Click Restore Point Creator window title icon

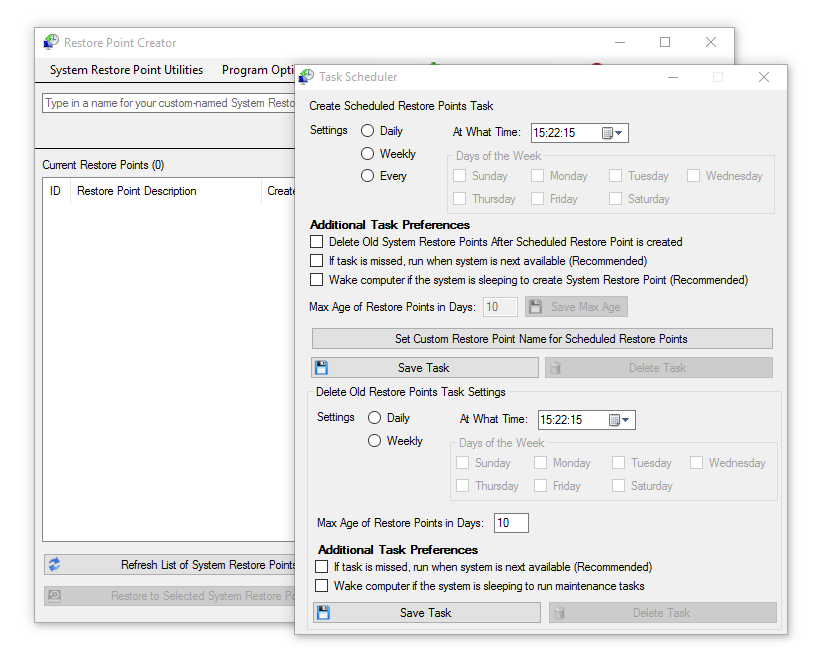point(51,42)
